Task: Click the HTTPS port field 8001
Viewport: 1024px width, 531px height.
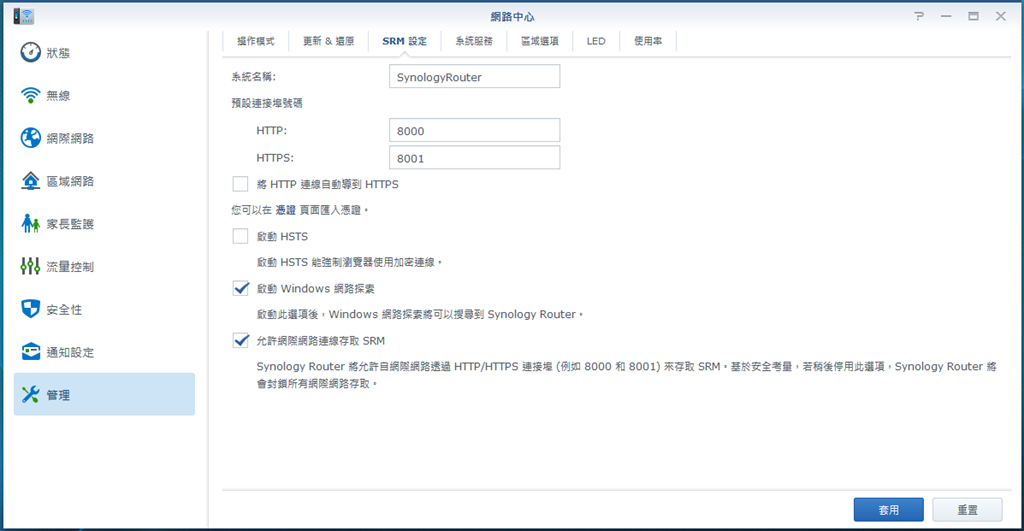Action: (474, 158)
